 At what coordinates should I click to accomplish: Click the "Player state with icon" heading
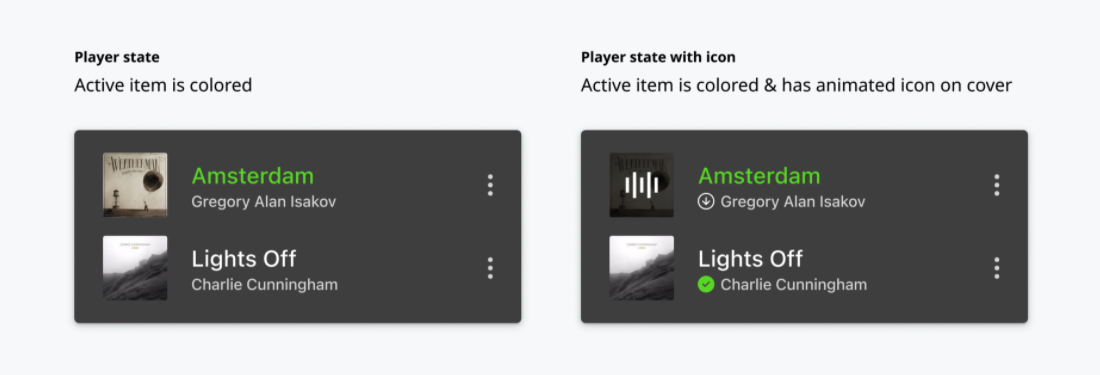click(x=658, y=57)
